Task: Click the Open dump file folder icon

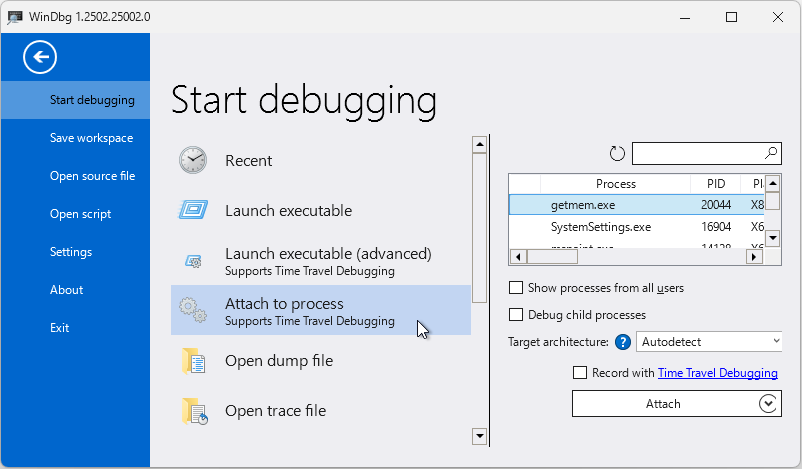Action: (193, 361)
